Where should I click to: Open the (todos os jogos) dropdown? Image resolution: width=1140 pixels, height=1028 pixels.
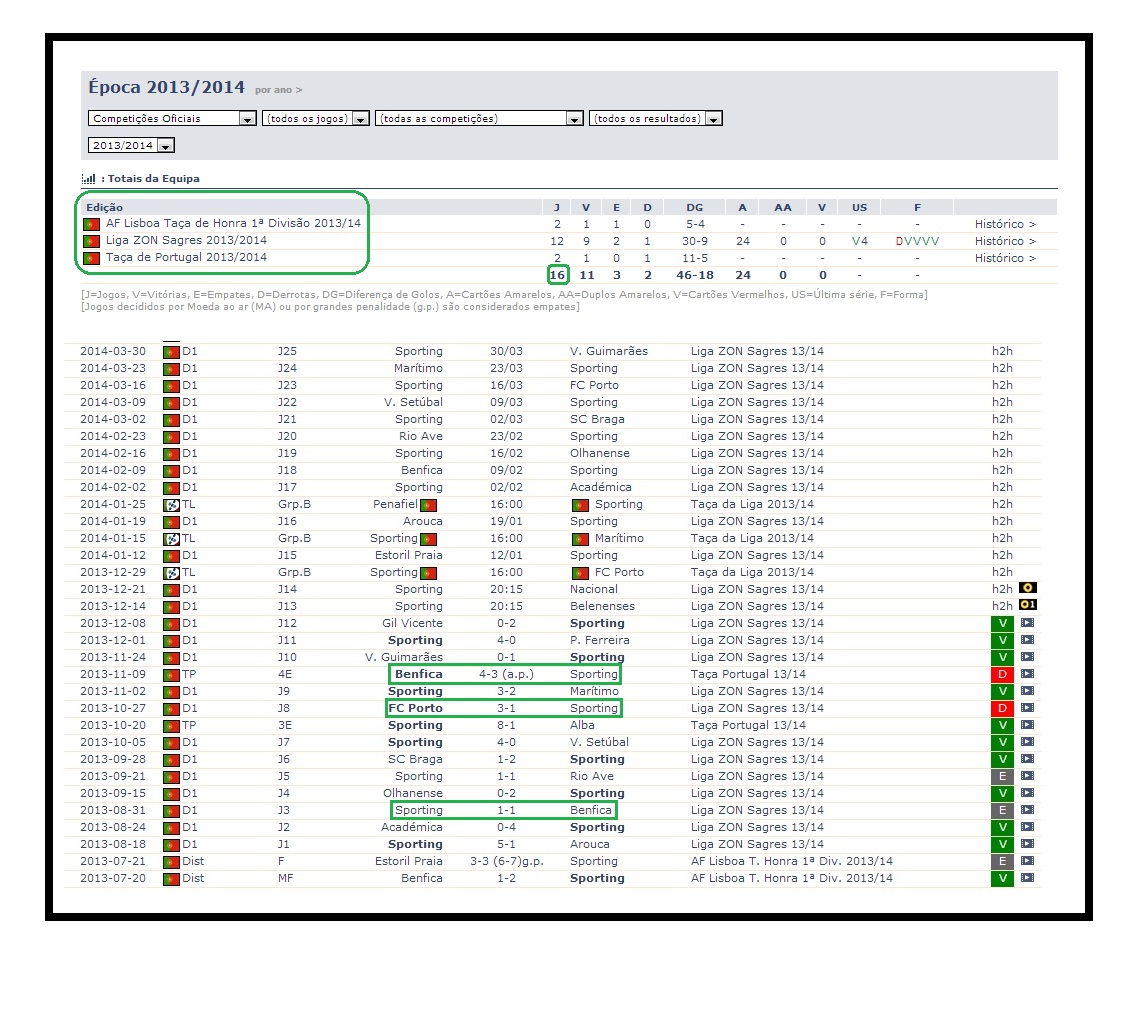[316, 119]
